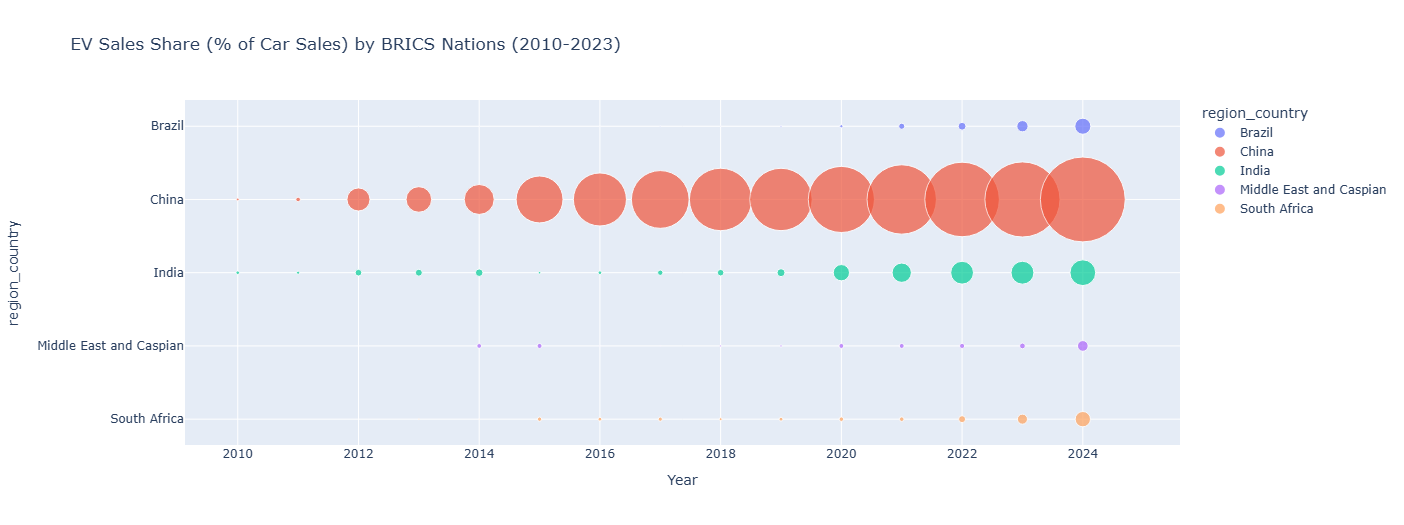Click the Middle East and Caspian 2024 bubble
Screen dimensions: 1404x525
click(1082, 346)
